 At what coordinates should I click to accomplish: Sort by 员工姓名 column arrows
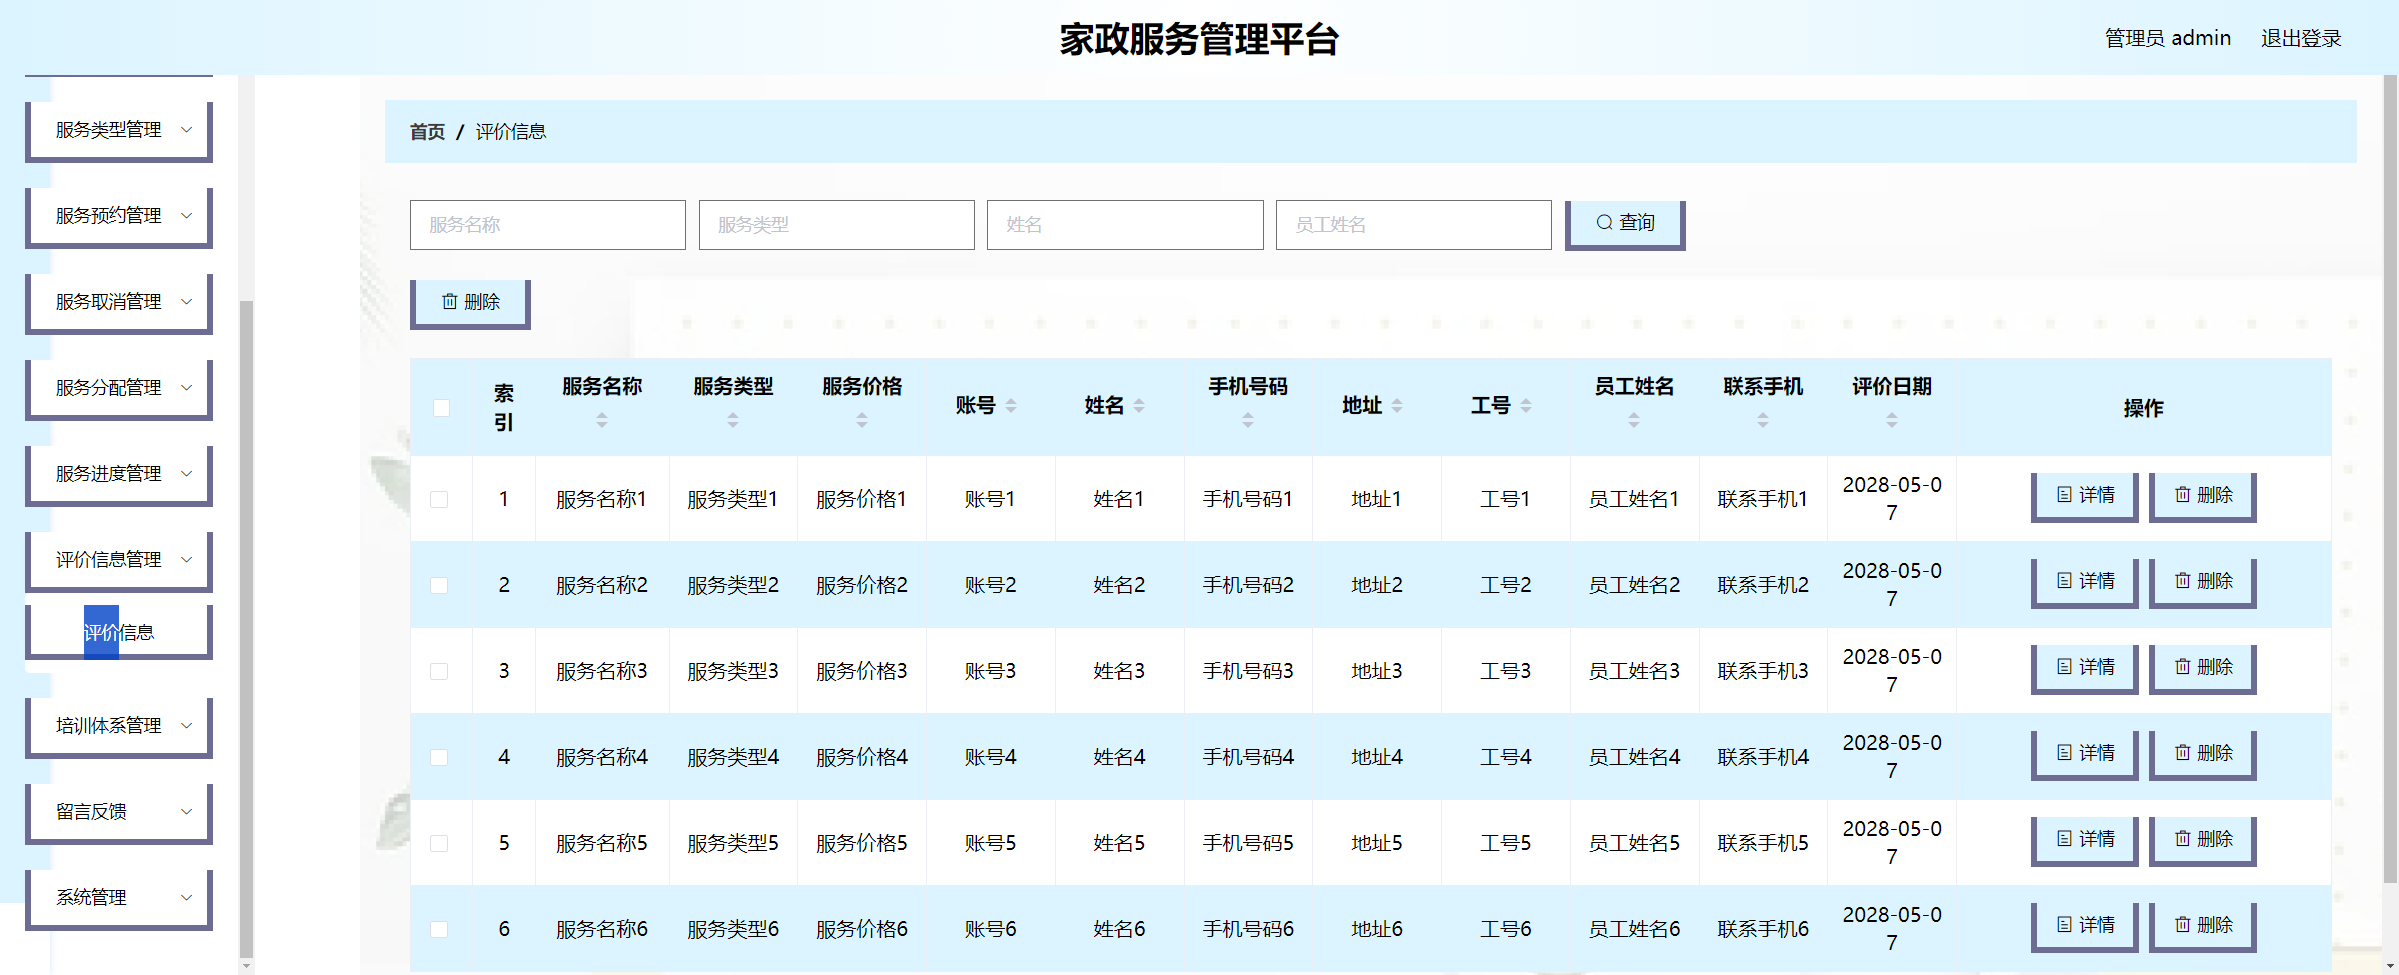pyautogui.click(x=1634, y=421)
